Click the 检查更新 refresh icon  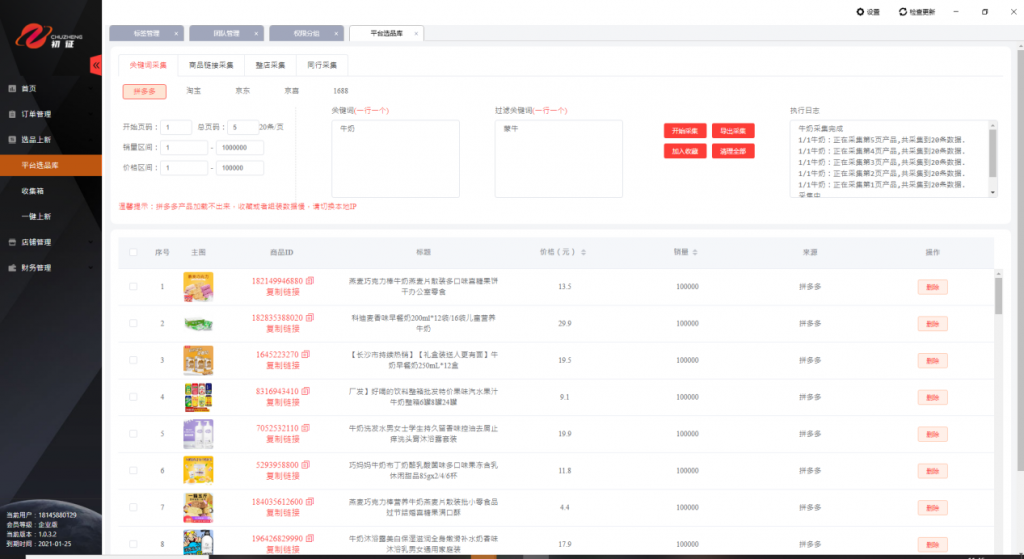pos(903,12)
